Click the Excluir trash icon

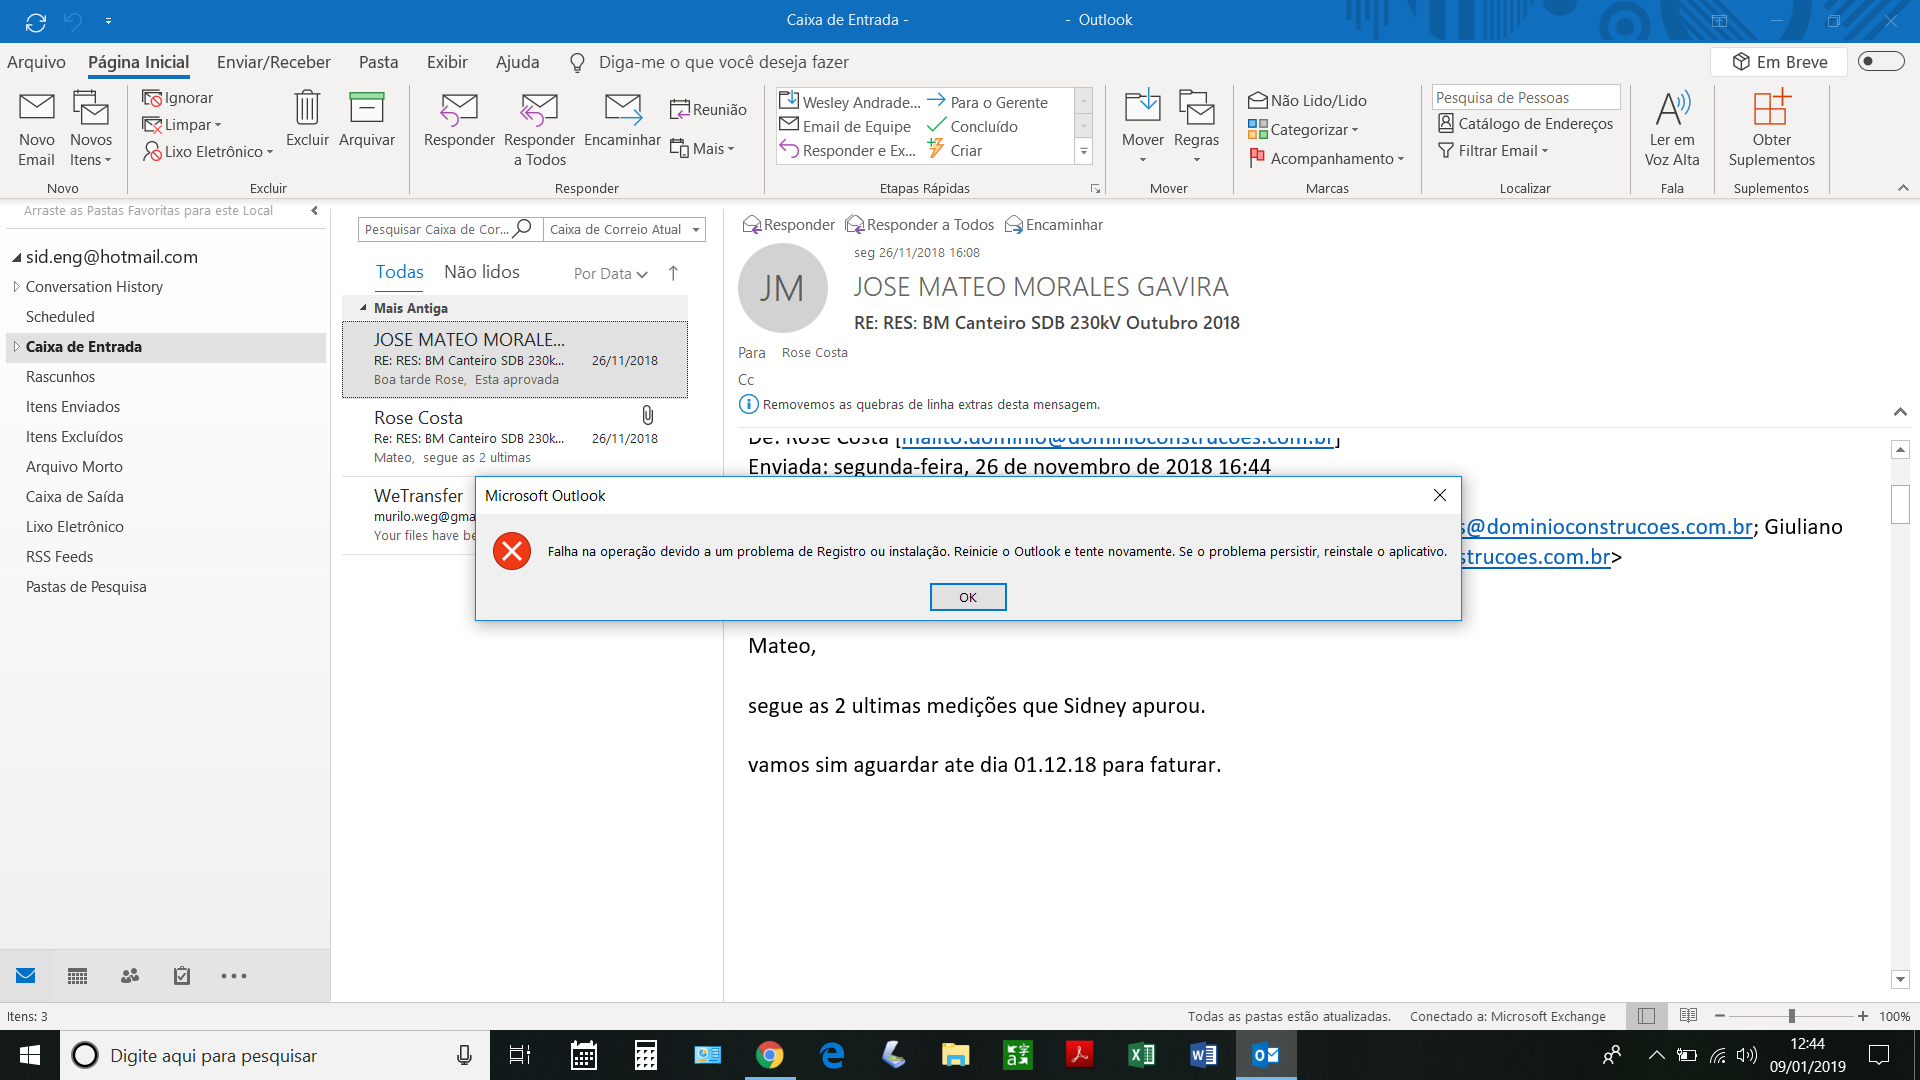click(x=307, y=108)
